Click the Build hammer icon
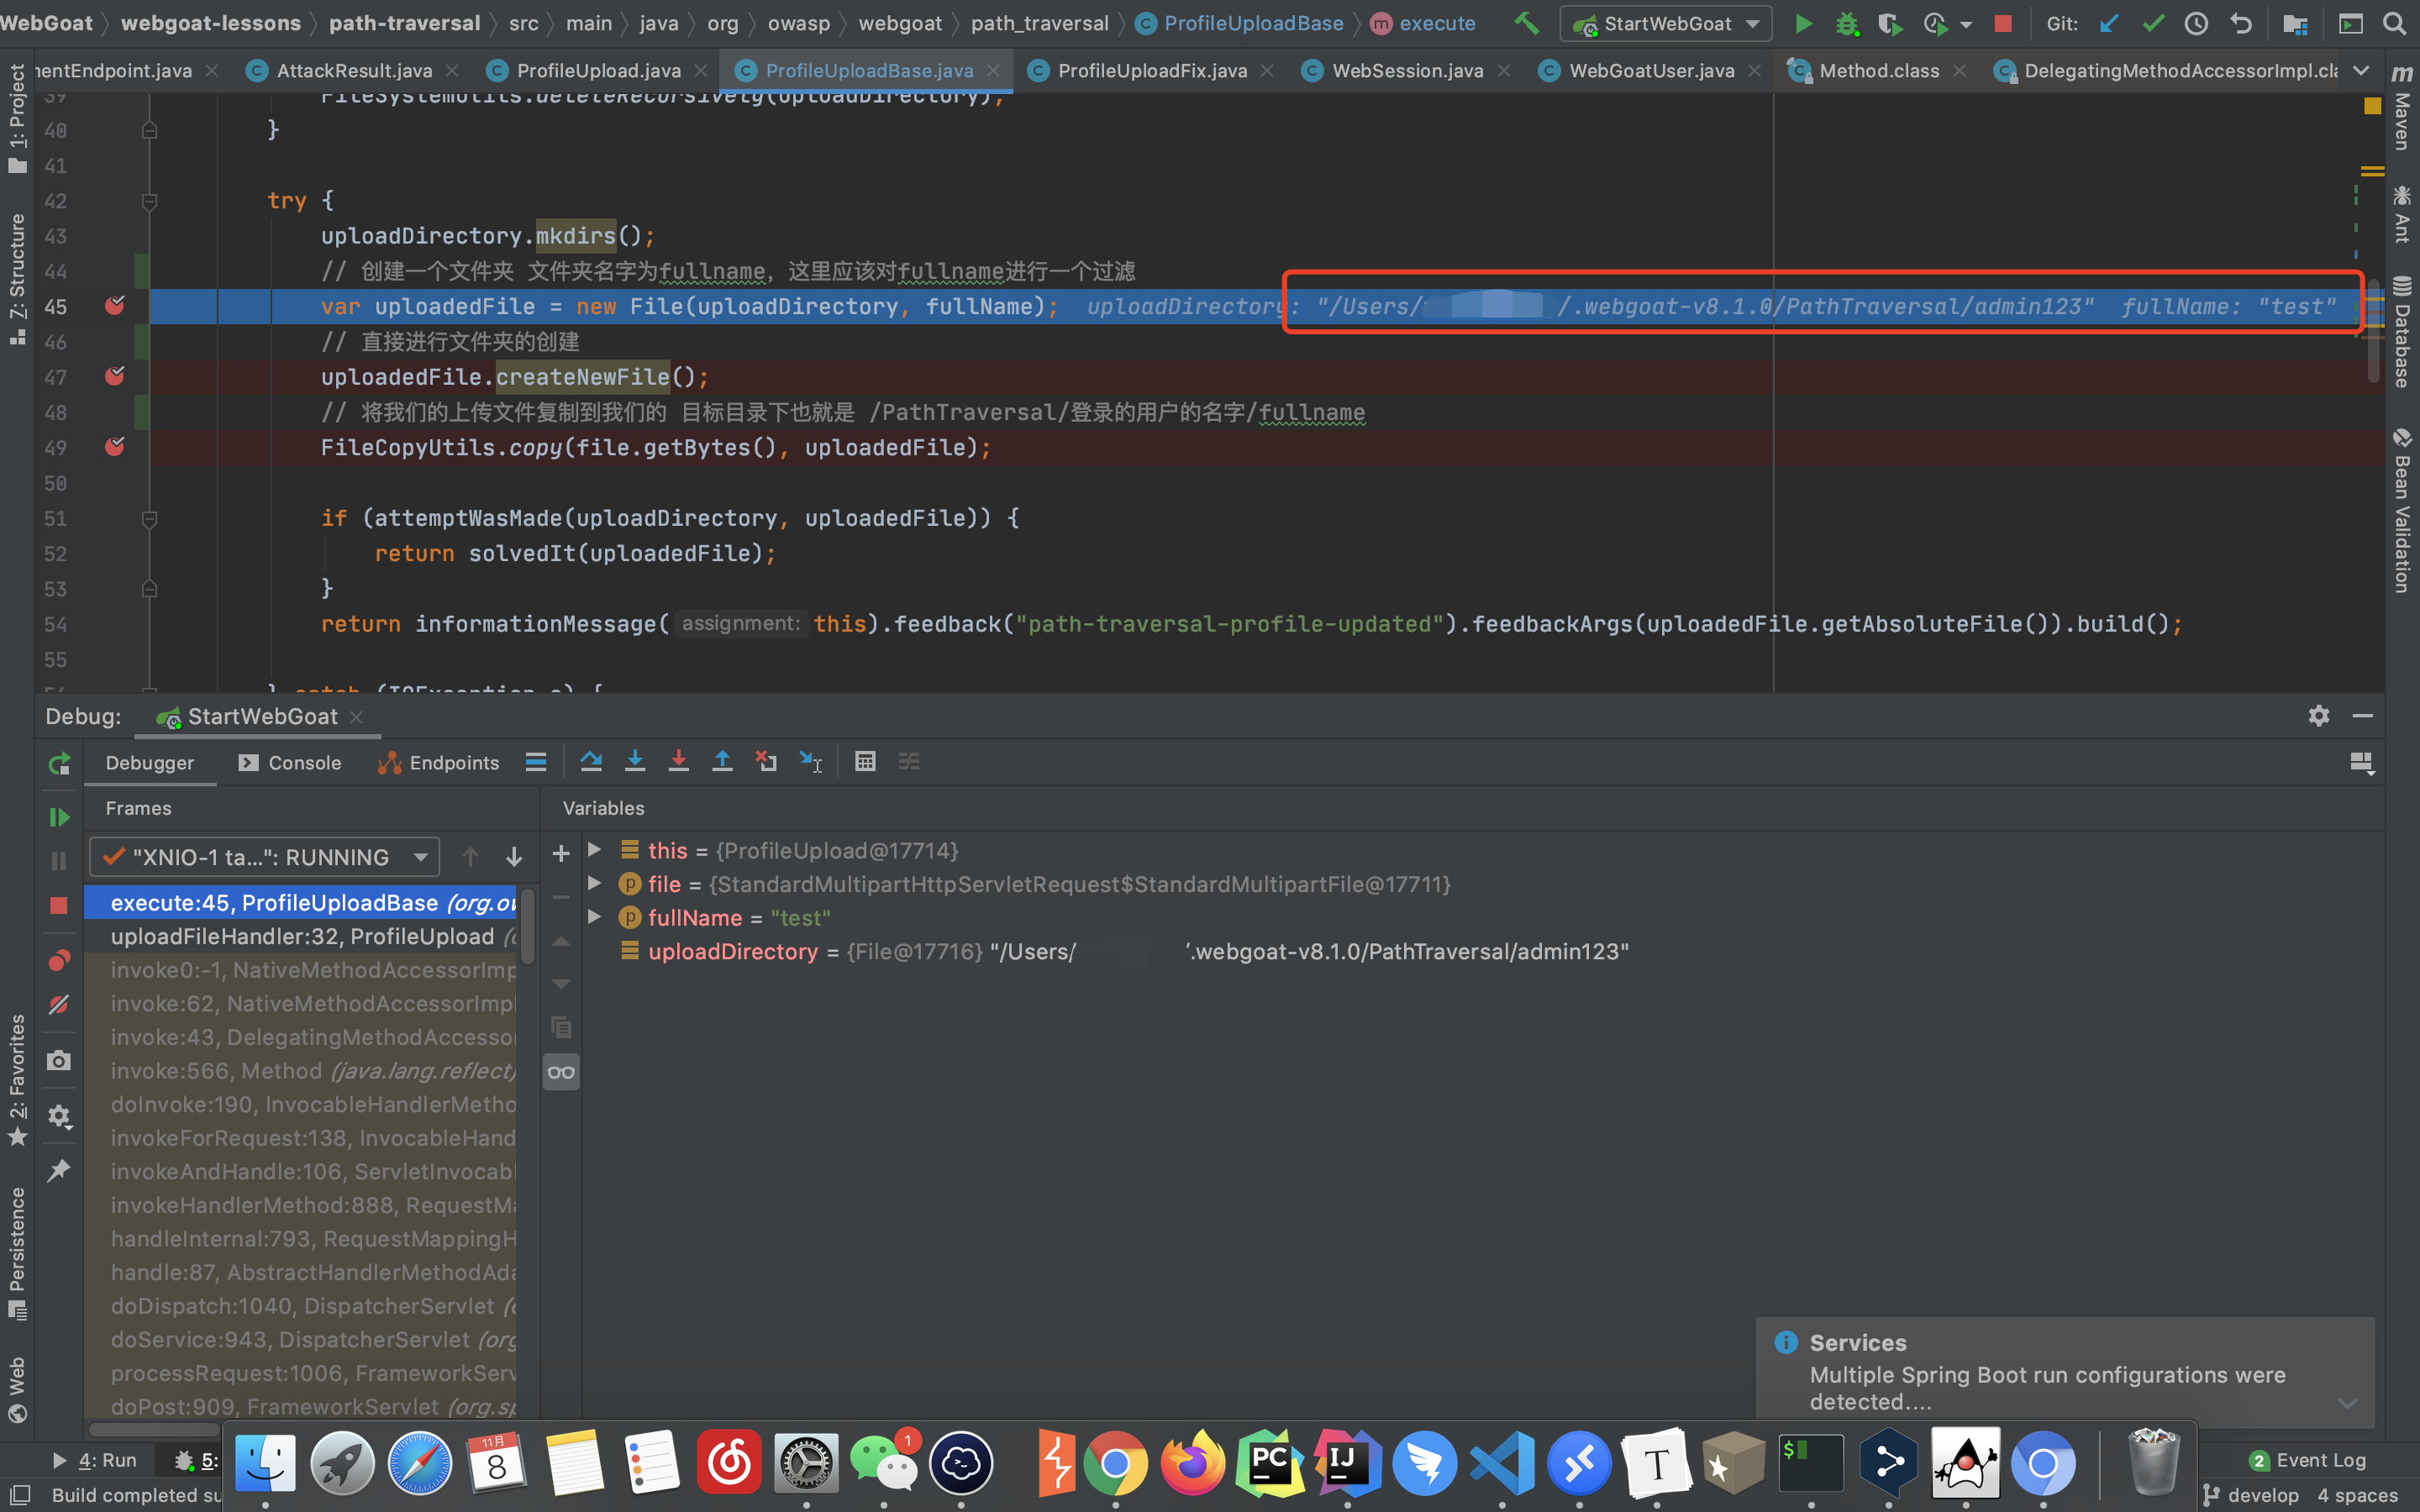Screen dimensions: 2420x1512 coord(1526,23)
